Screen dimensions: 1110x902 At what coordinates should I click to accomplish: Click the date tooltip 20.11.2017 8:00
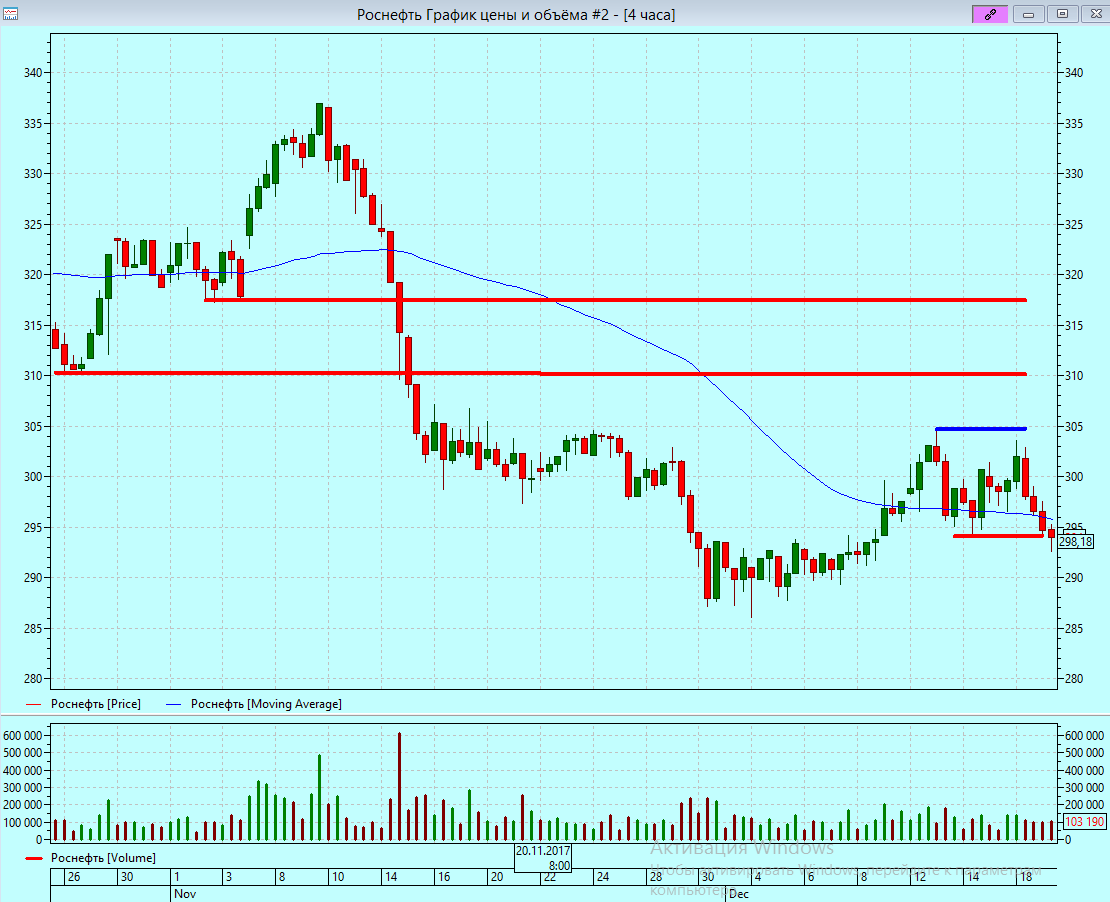coord(543,857)
